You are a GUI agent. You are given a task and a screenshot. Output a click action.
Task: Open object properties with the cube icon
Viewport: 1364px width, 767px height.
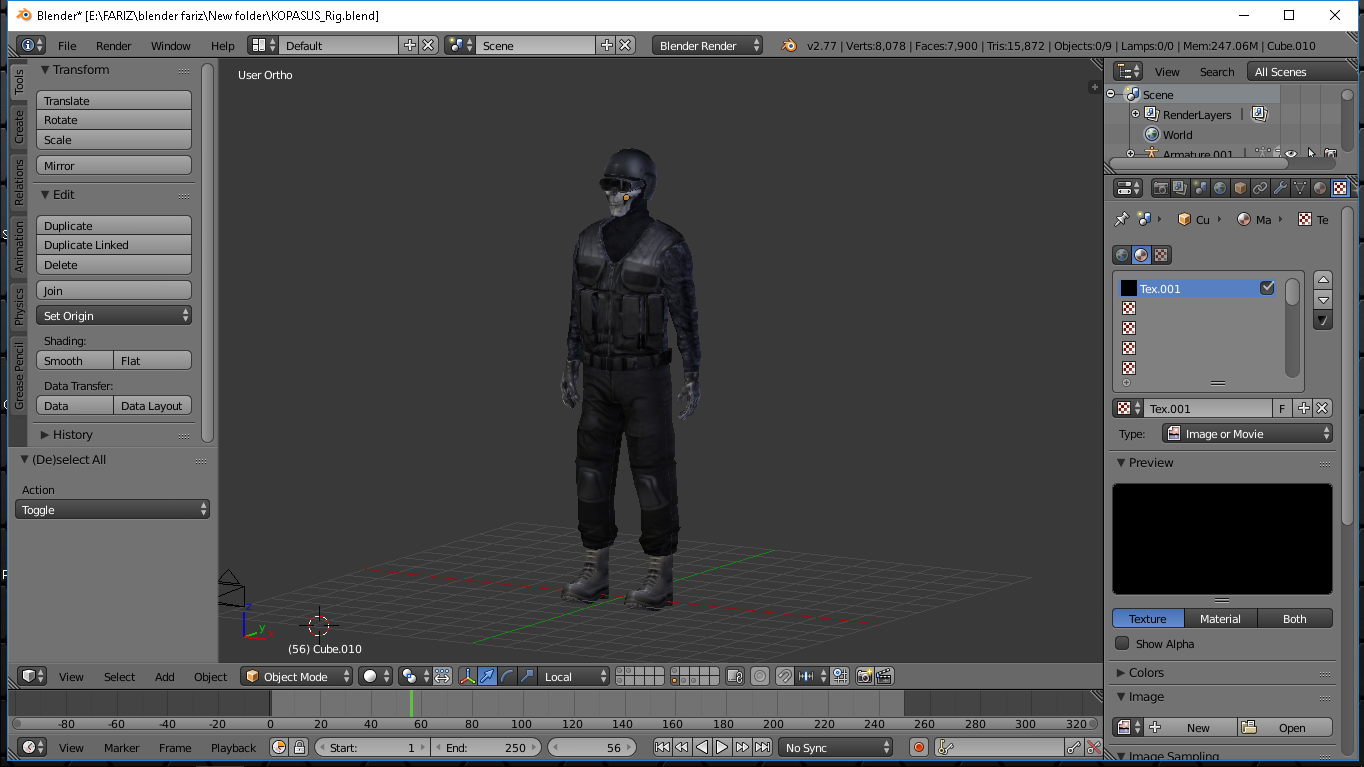pos(1240,187)
